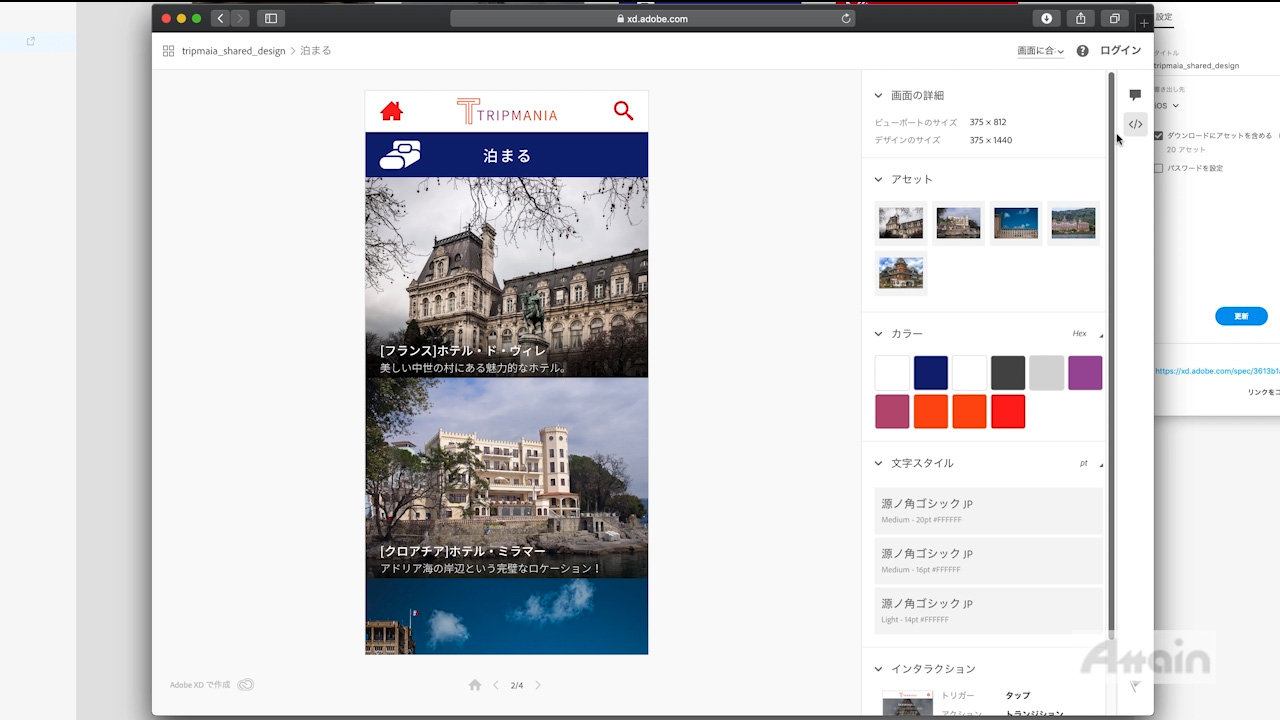Screen dimensions: 1280x720
Task: Toggle the include assets in download checkbox
Action: 1159,135
